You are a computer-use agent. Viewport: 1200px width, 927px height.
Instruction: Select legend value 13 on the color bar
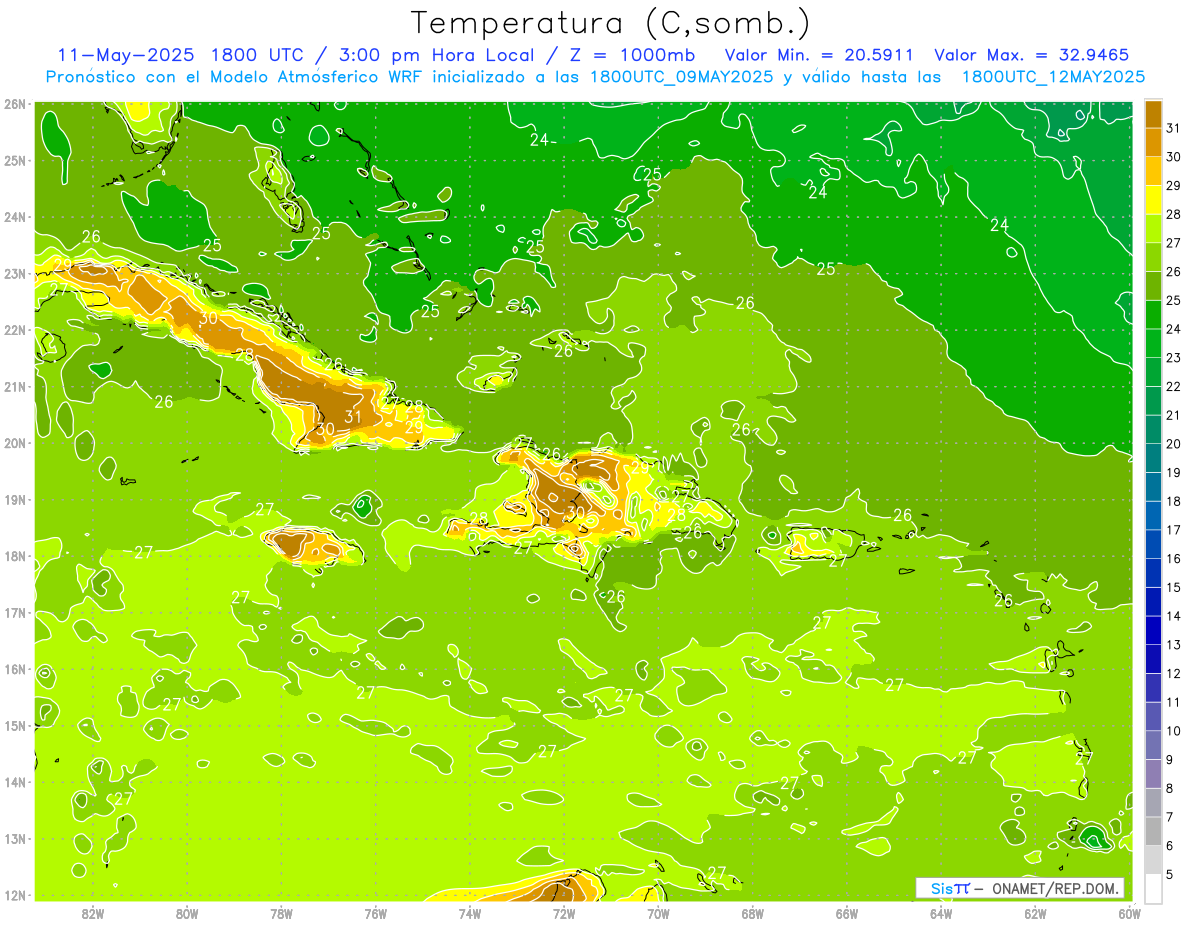click(x=1174, y=644)
